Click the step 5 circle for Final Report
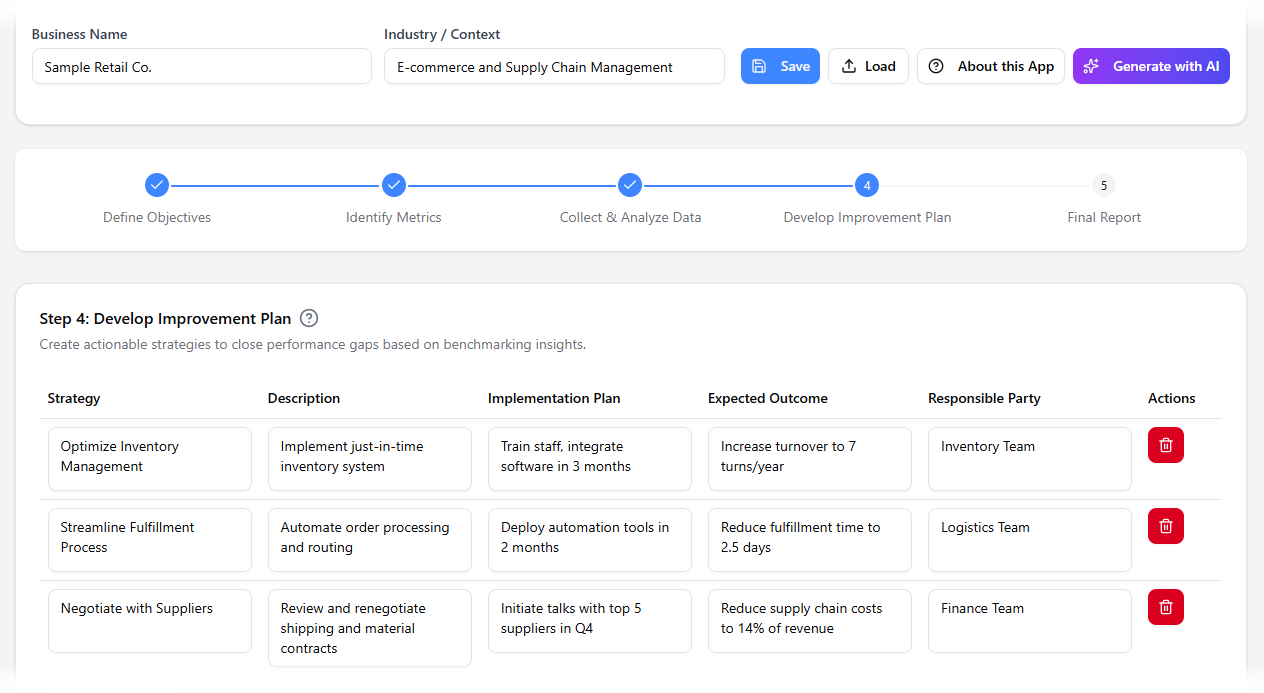The width and height of the screenshot is (1264, 693). 1103,185
